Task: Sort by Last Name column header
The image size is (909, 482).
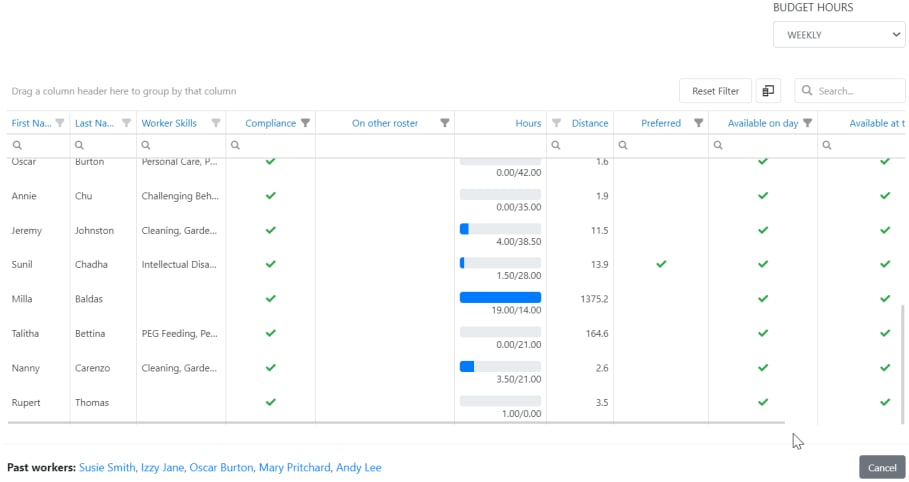Action: 94,123
